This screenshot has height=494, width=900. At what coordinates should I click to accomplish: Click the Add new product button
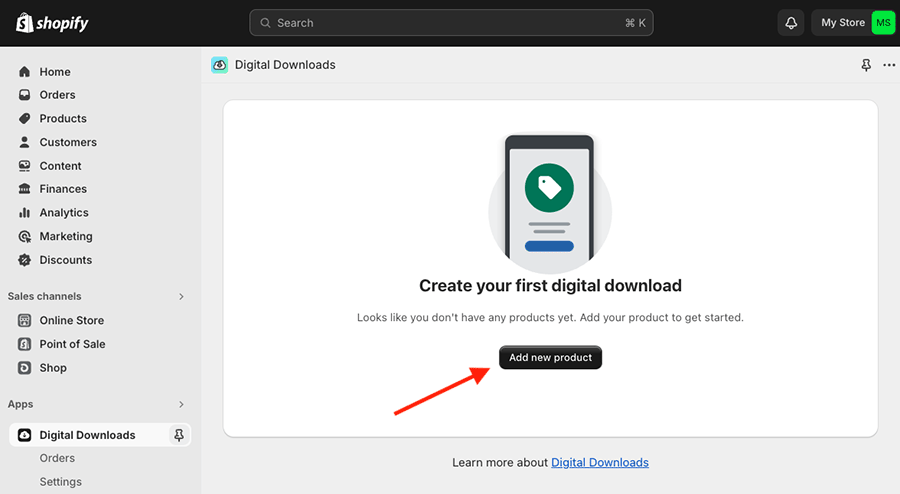point(550,357)
